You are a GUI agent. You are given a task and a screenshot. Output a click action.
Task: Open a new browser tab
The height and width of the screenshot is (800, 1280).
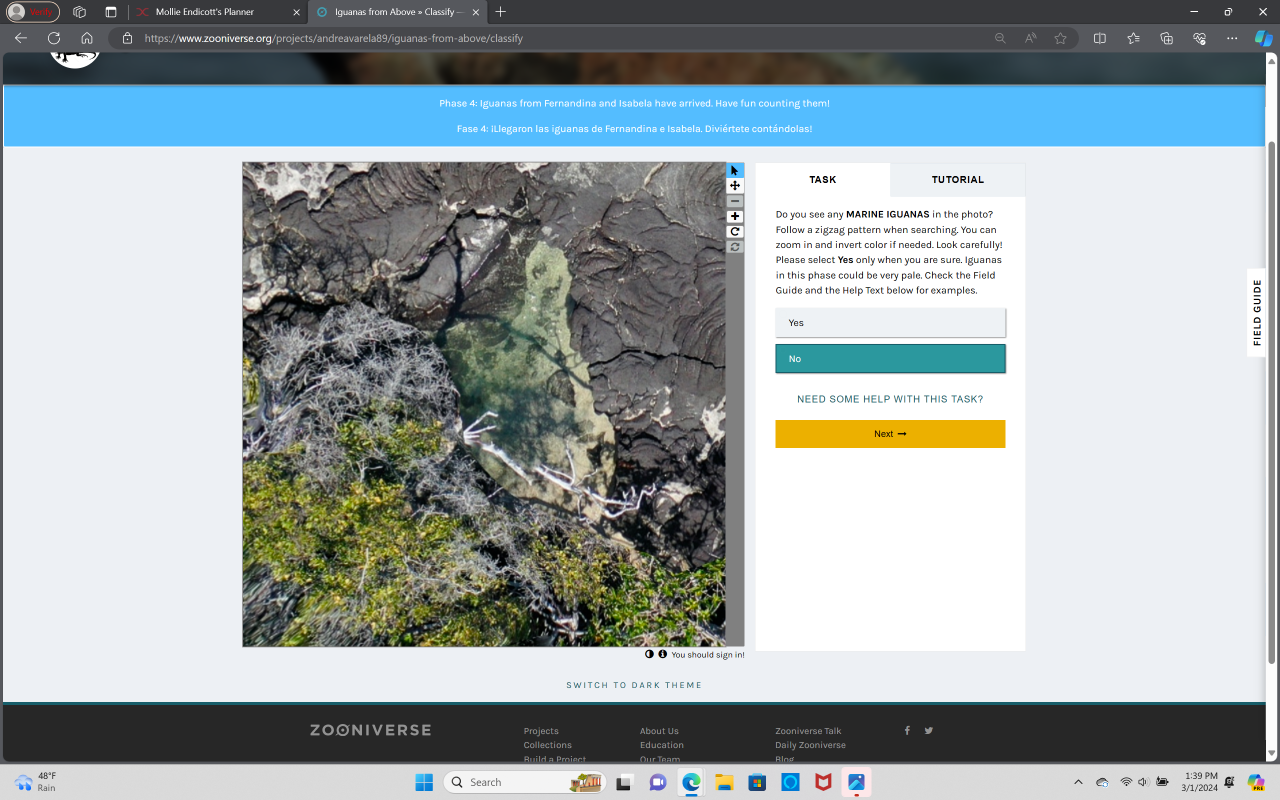[x=500, y=12]
